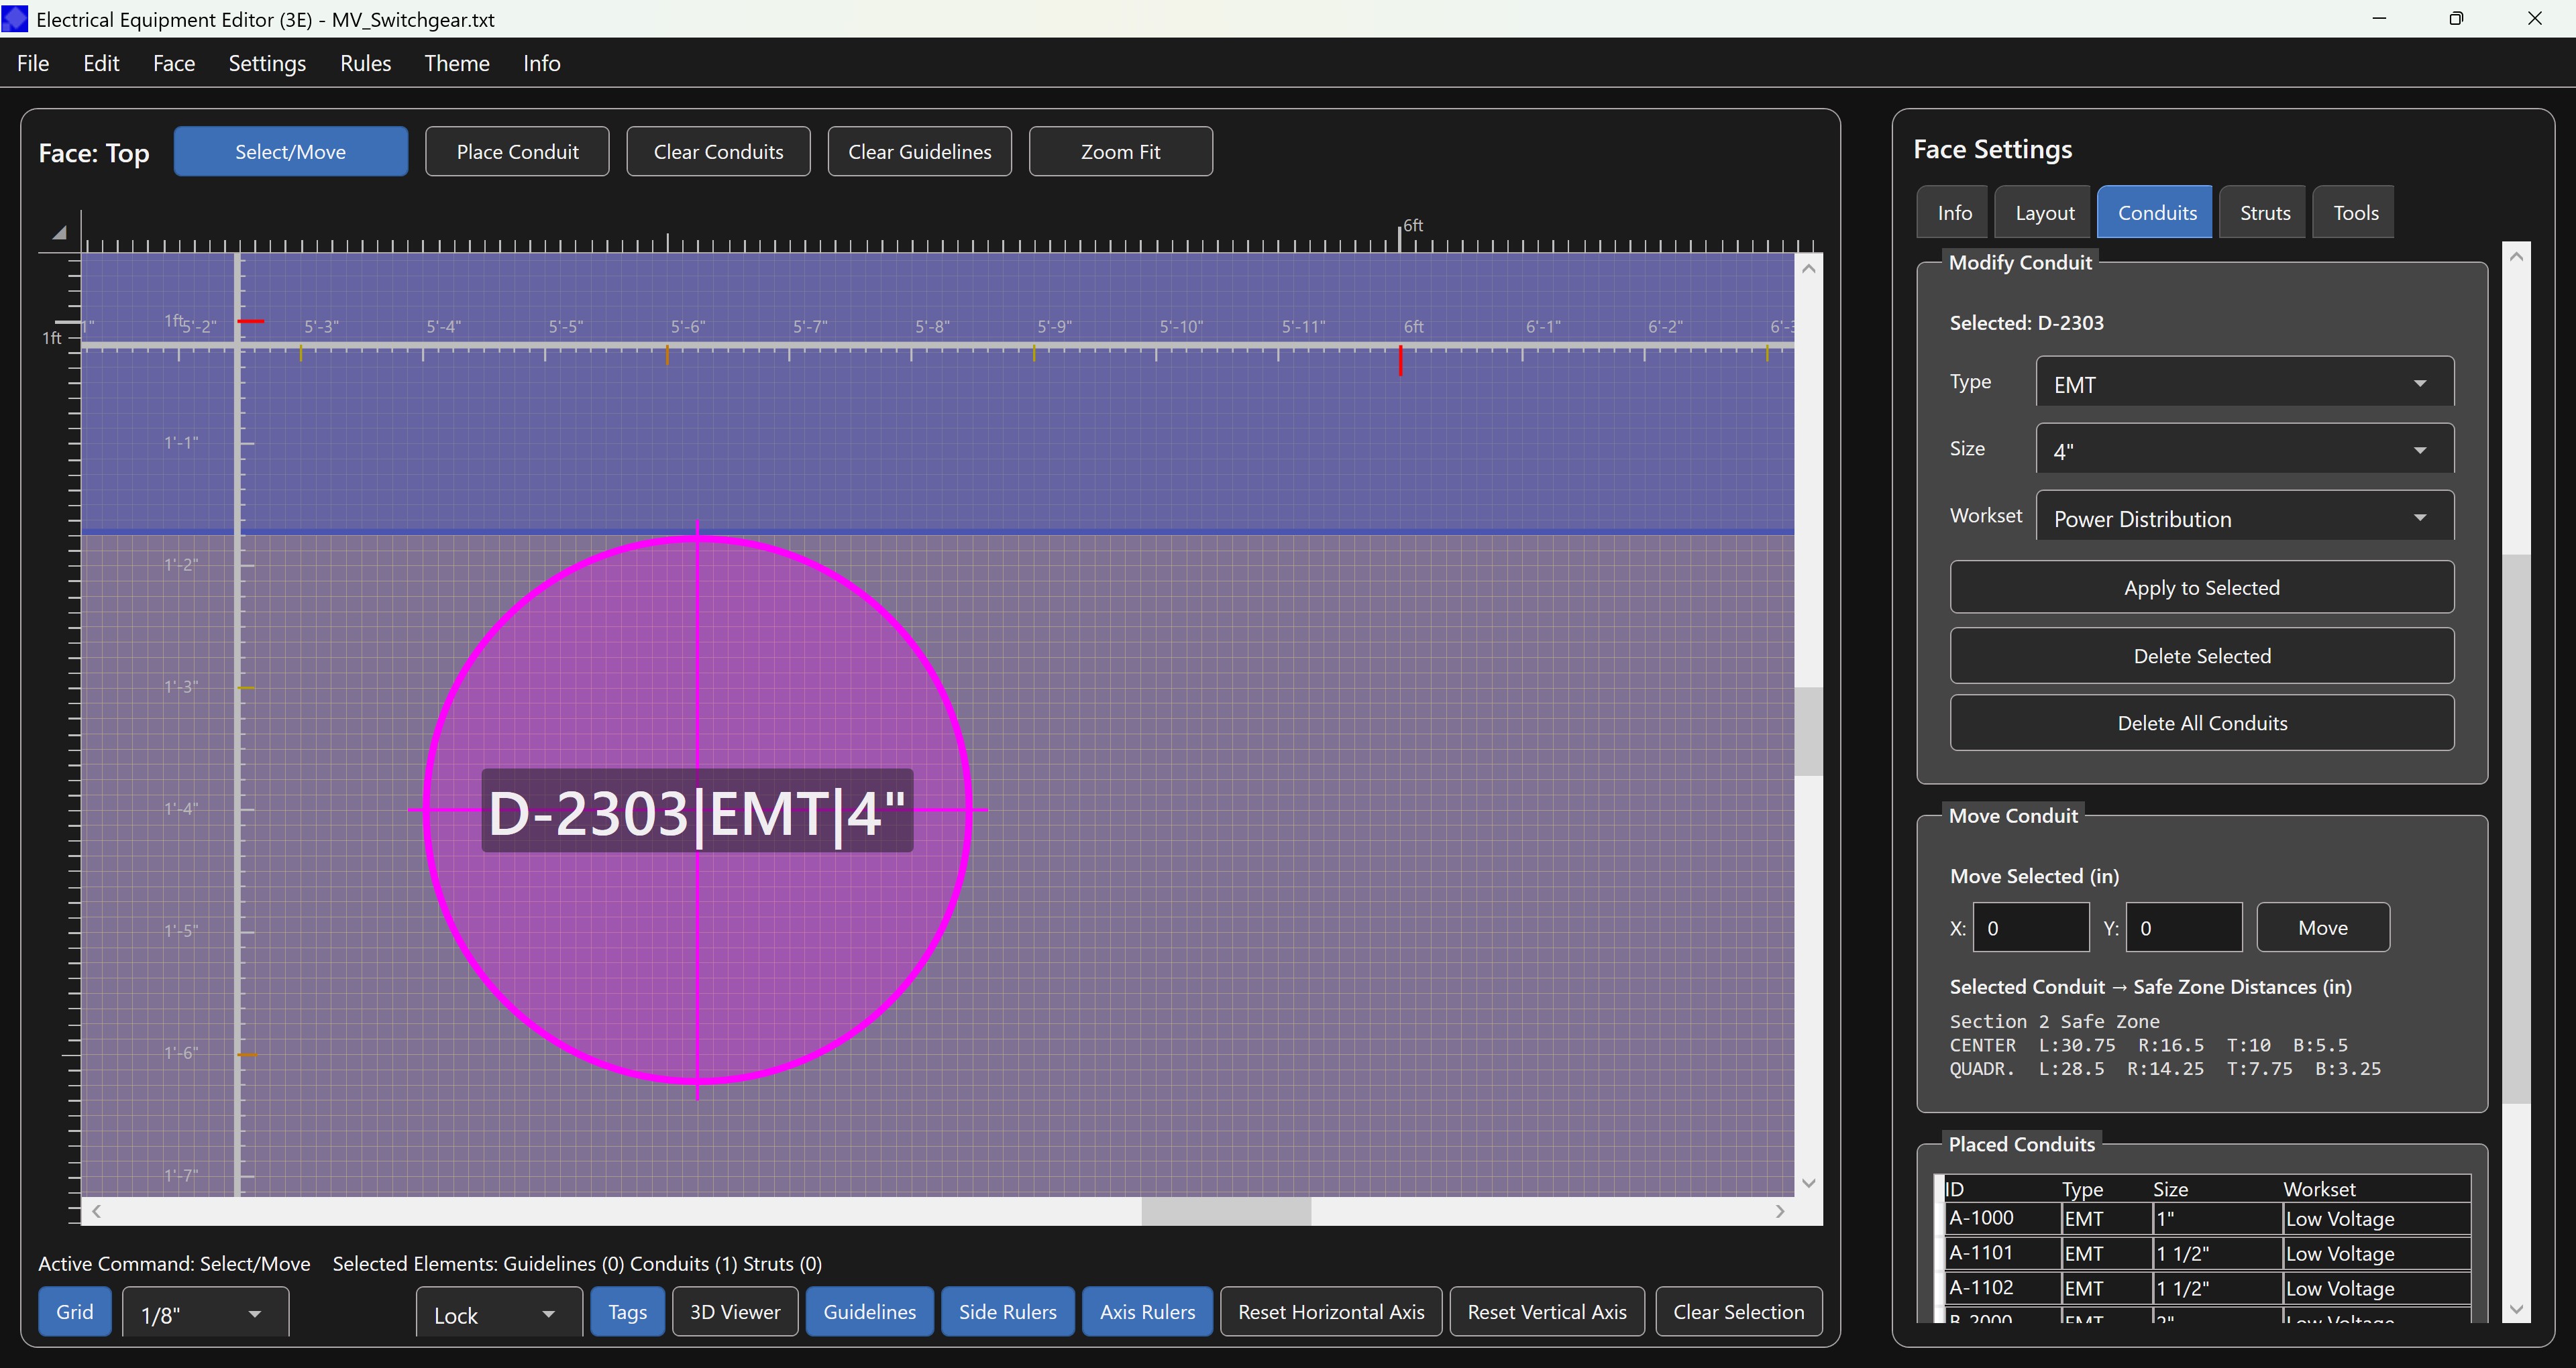Click the app logo in title bar
The height and width of the screenshot is (1368, 2576).
click(x=15, y=19)
